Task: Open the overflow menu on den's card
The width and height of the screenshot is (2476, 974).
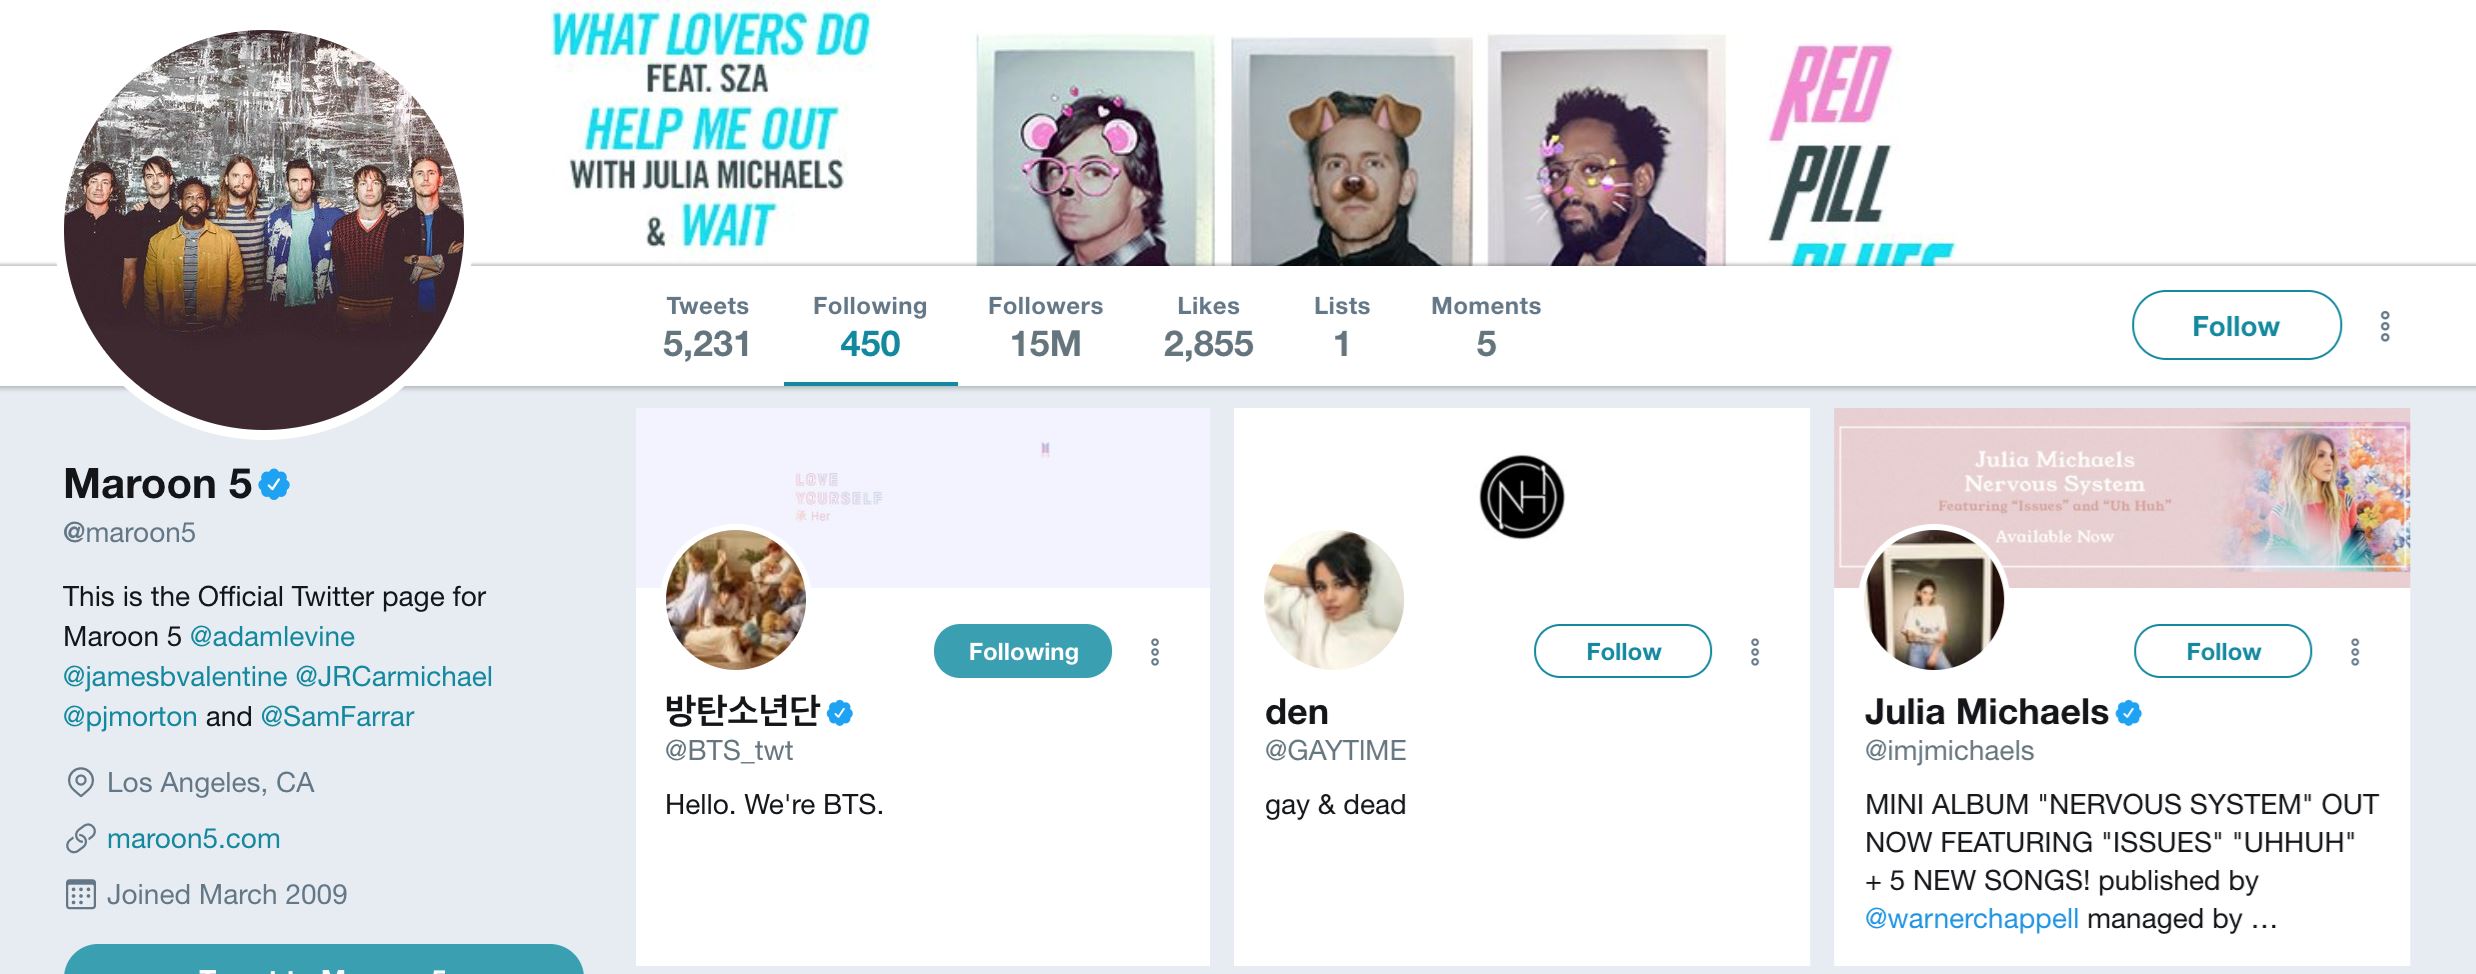Action: pos(1753,651)
